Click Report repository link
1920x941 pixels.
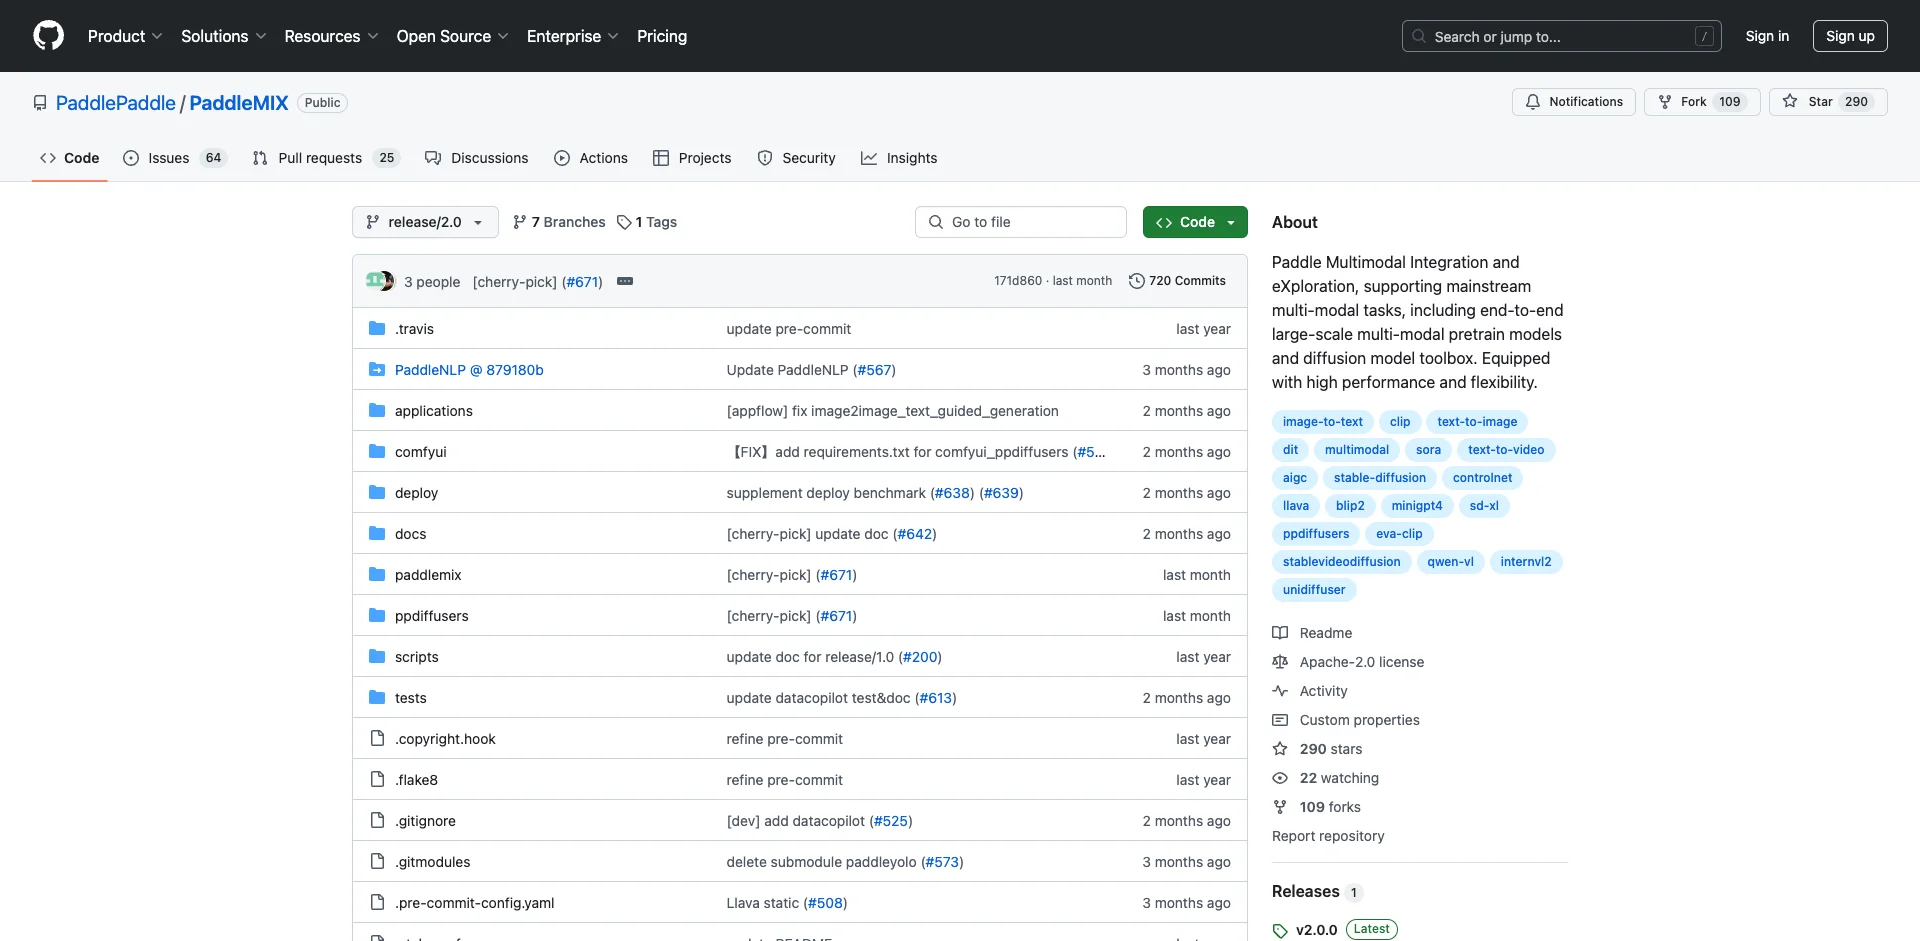[x=1328, y=836]
